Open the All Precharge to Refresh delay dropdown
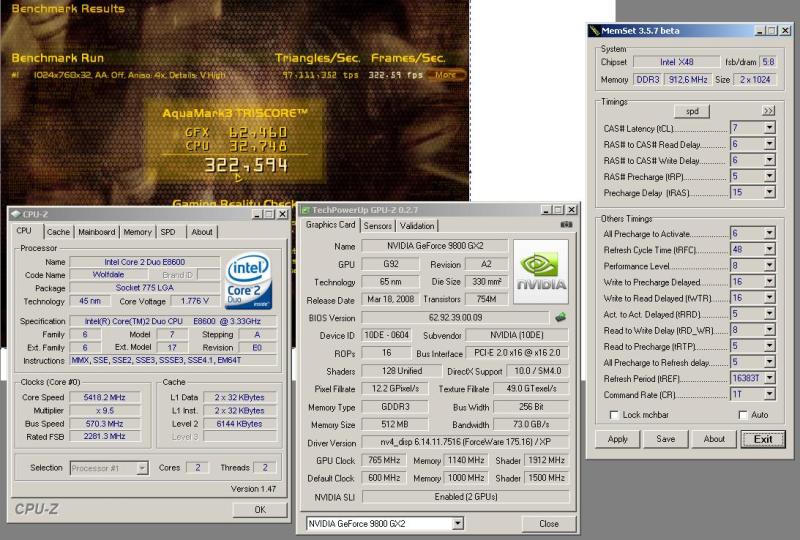800x540 pixels. [x=769, y=362]
